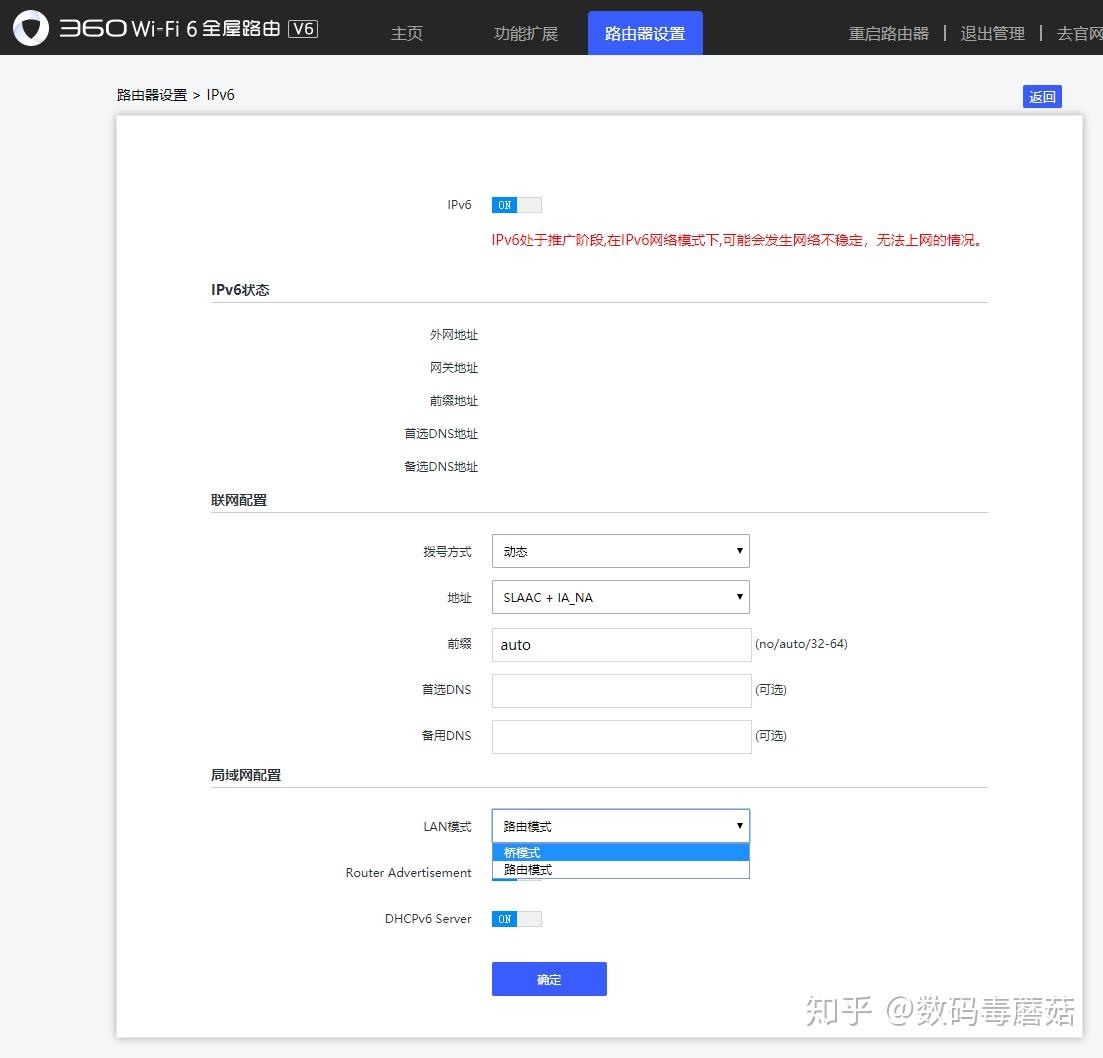Focus the 前缀 input containing auto
1103x1058 pixels.
pyautogui.click(x=621, y=645)
